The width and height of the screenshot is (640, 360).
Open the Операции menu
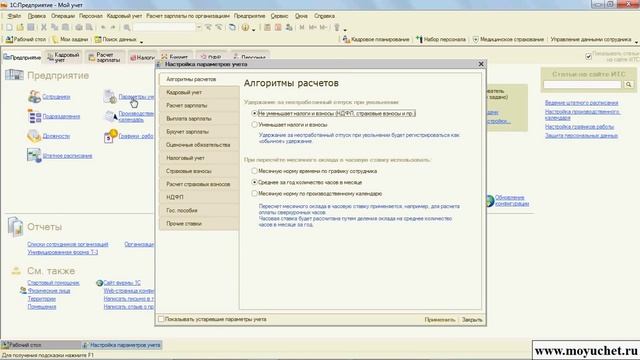63,16
